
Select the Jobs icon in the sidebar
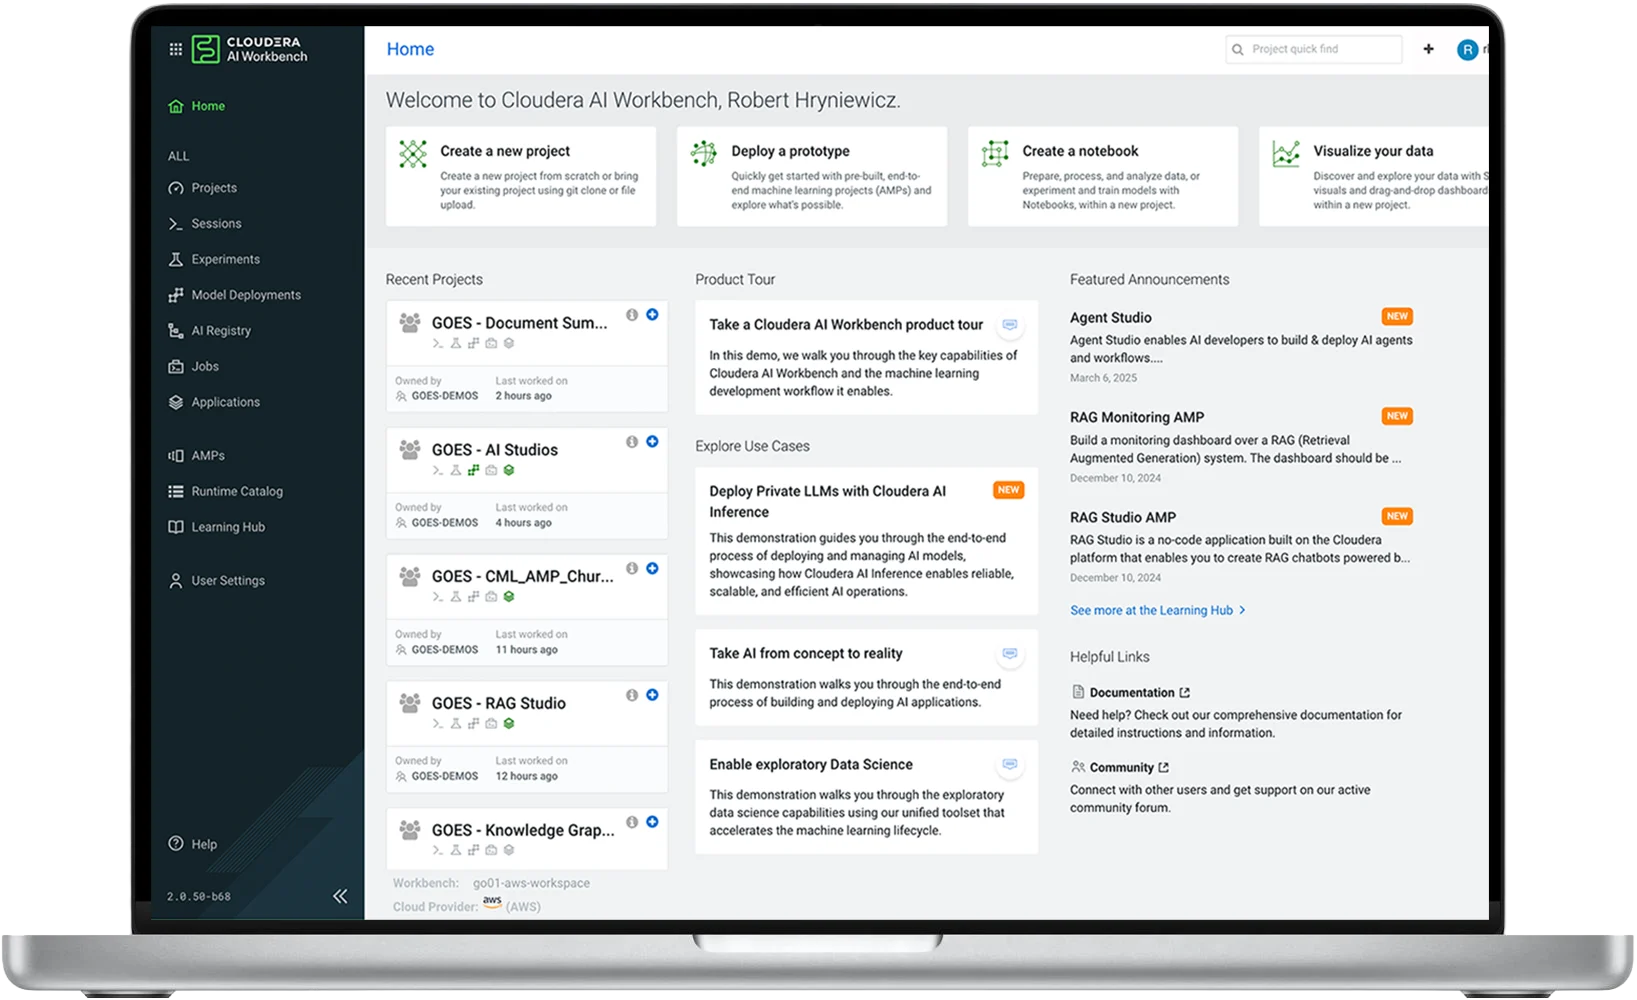click(174, 366)
